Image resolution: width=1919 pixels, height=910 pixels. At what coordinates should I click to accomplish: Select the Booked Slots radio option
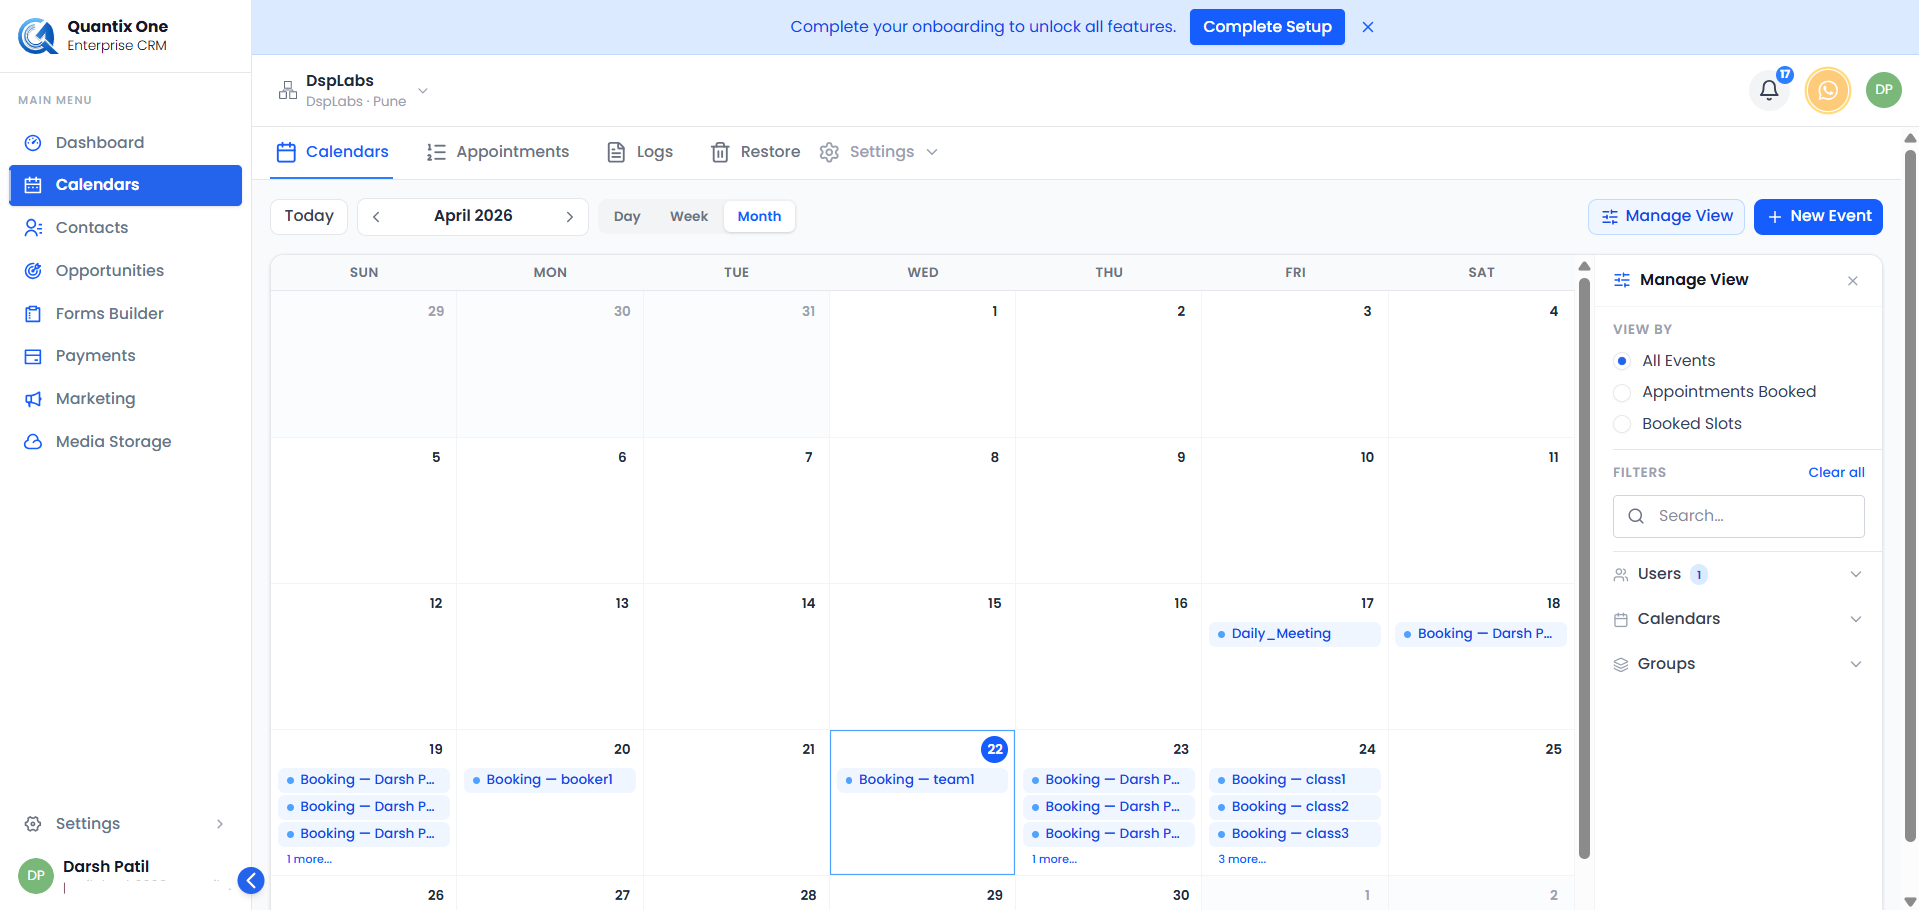(x=1622, y=424)
